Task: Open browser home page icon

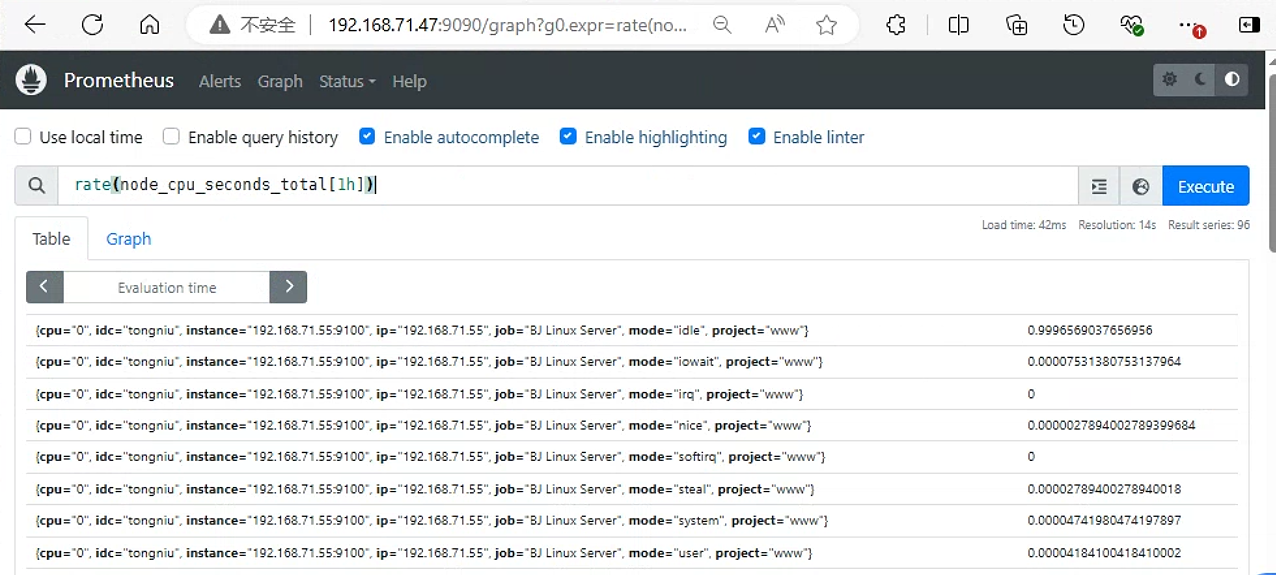Action: tap(149, 25)
